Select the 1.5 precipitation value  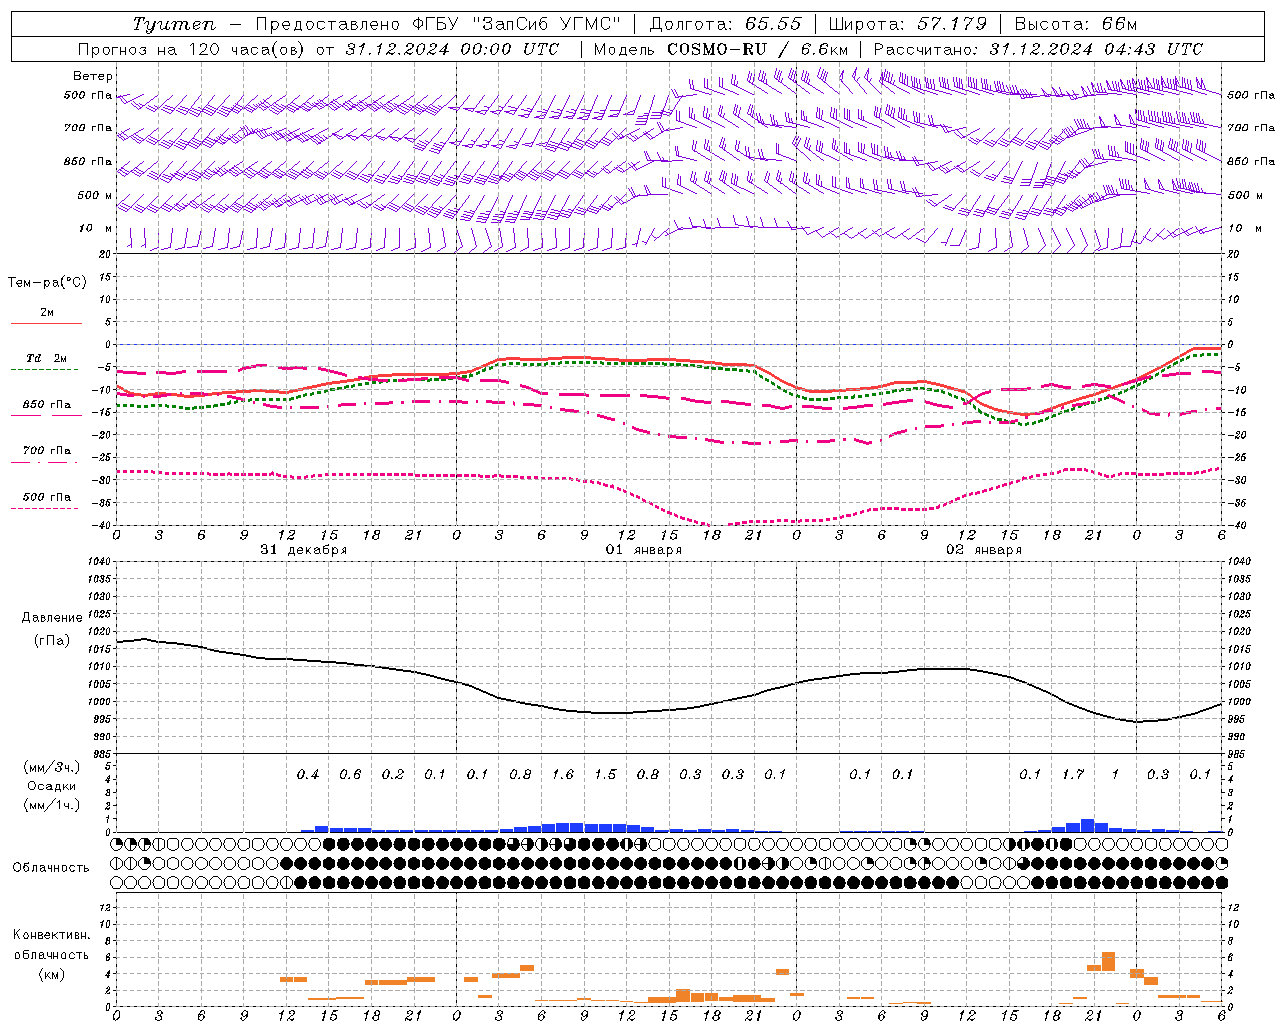(x=605, y=775)
